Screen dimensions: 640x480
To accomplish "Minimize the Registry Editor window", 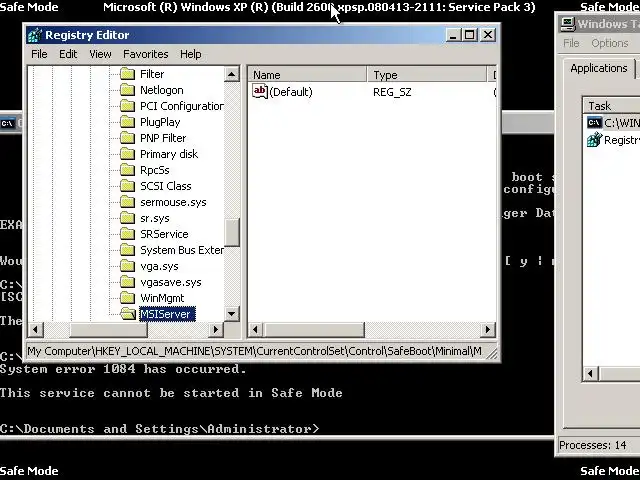I will tap(452, 35).
